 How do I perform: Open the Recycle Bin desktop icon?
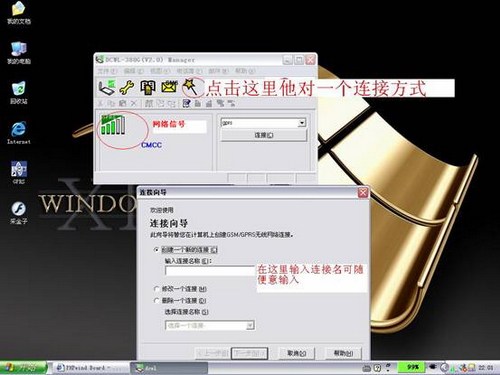[19, 93]
